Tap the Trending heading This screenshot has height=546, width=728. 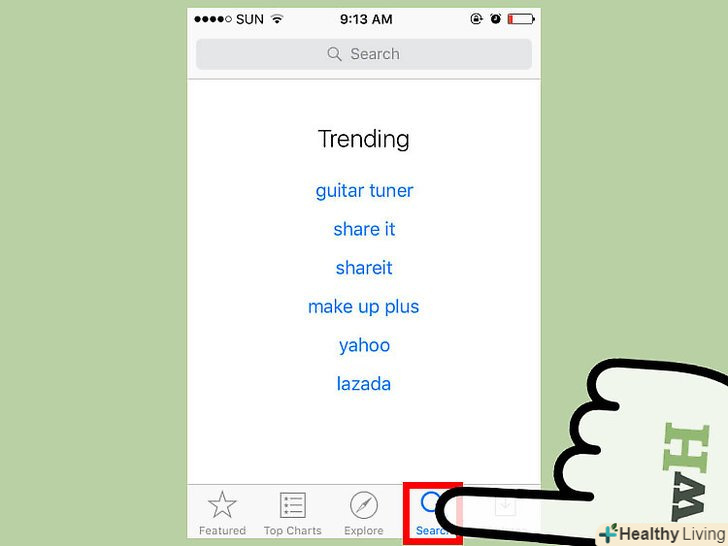tap(364, 139)
